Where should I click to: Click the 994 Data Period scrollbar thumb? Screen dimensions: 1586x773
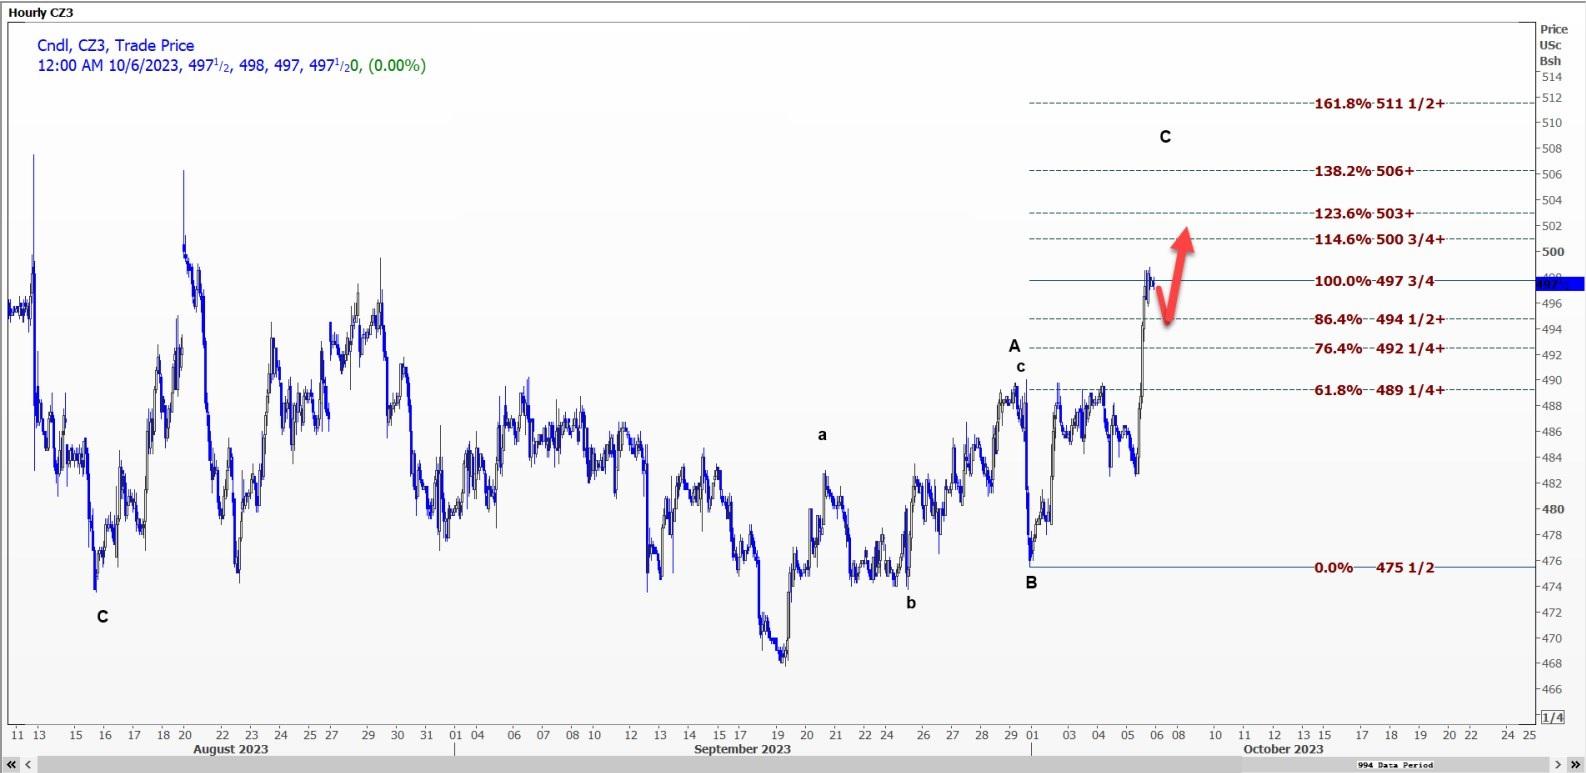point(1395,765)
